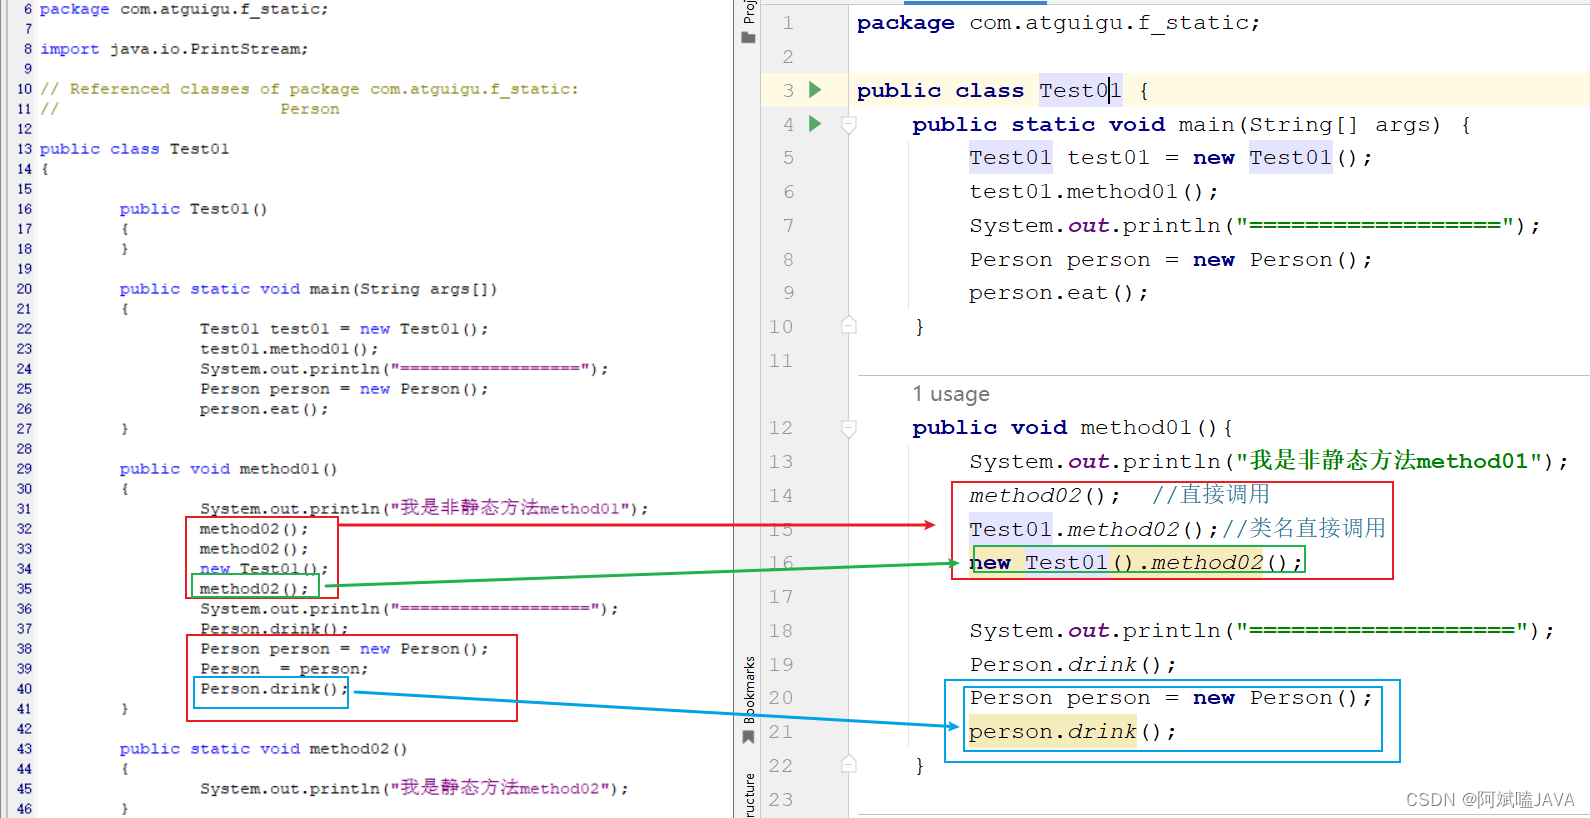
Task: Click 'person.eat();' on line 9 of the right editor
Action: click(1059, 293)
